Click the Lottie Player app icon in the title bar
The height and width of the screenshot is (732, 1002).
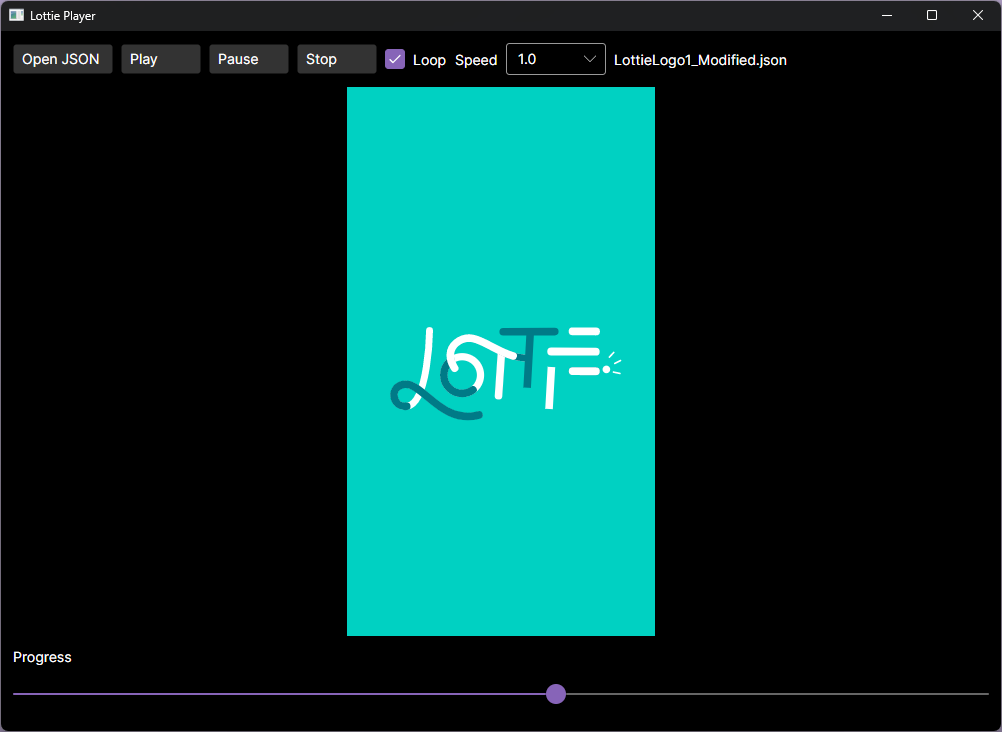coord(16,15)
